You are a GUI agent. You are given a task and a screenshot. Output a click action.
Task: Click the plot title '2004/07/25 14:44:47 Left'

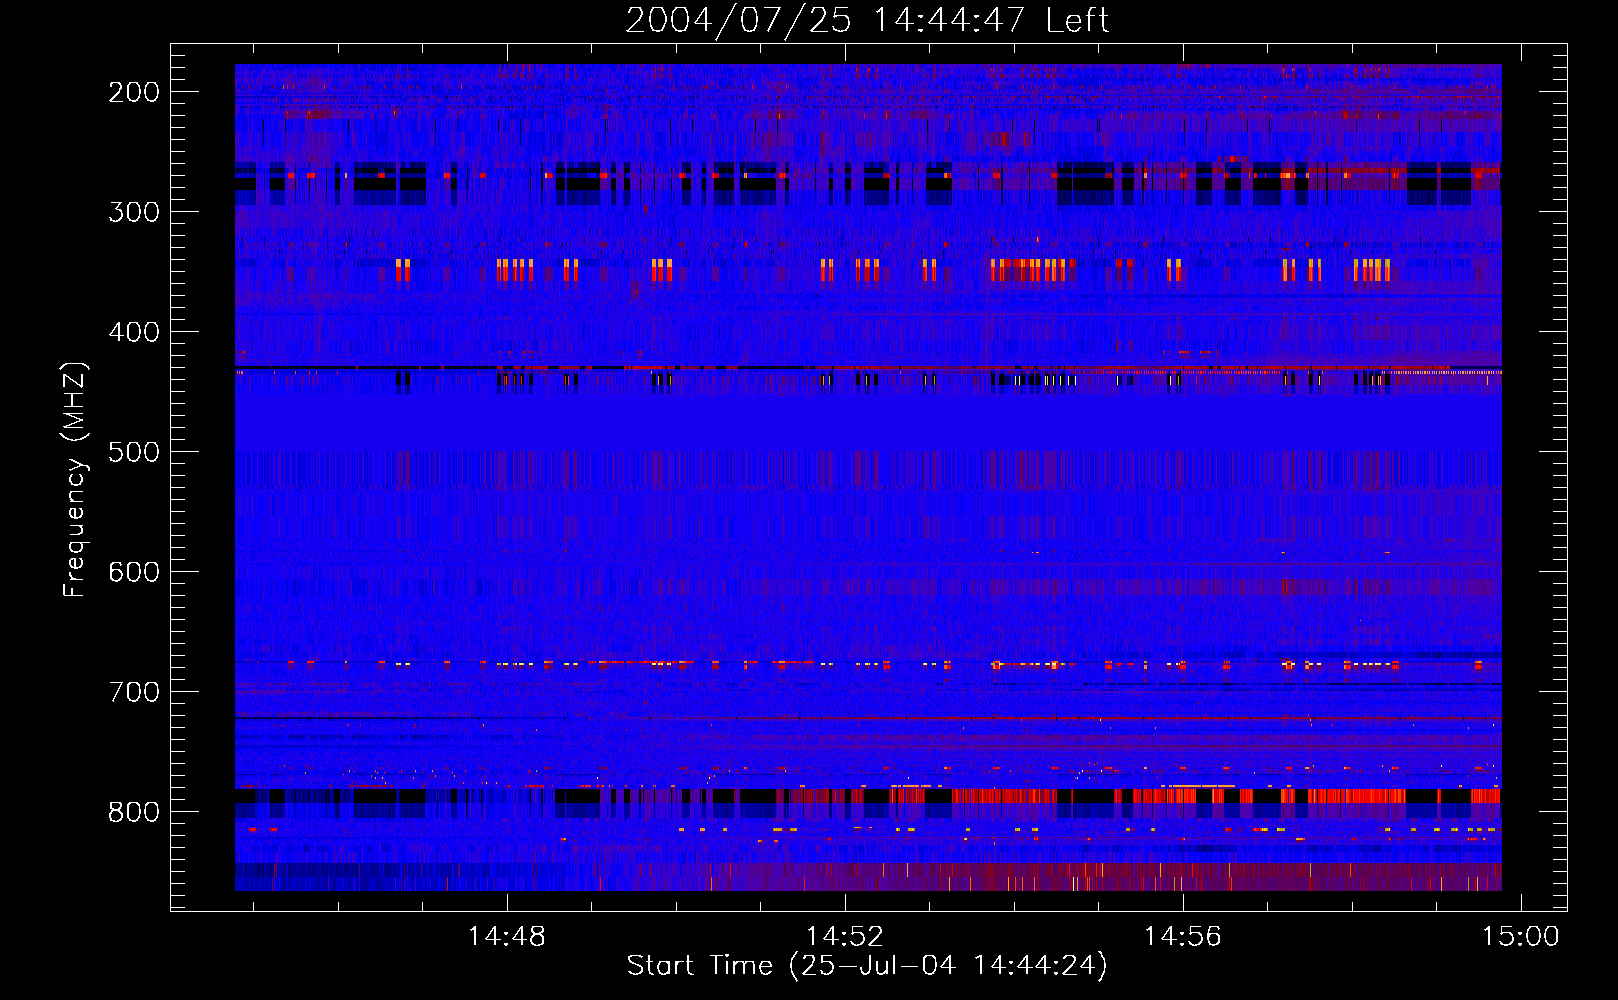[867, 20]
